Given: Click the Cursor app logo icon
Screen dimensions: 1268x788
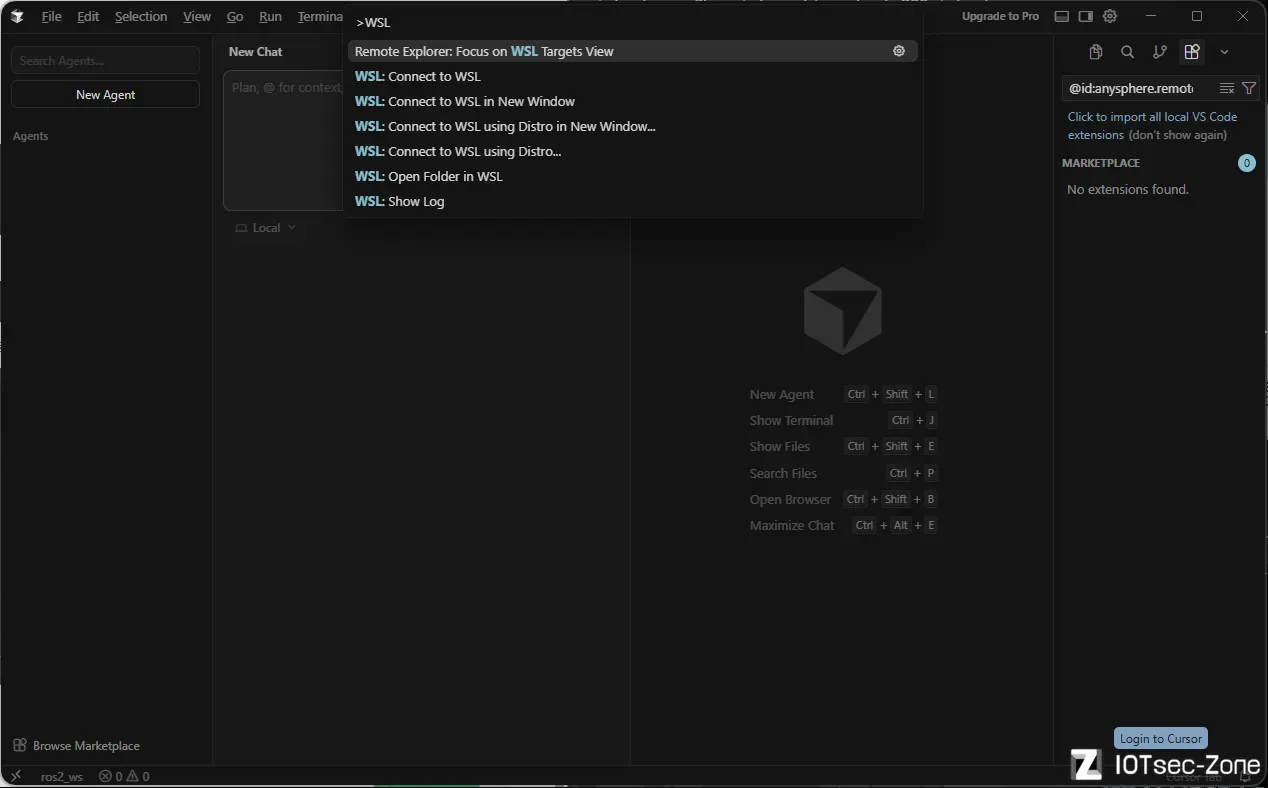Looking at the screenshot, I should coord(17,16).
